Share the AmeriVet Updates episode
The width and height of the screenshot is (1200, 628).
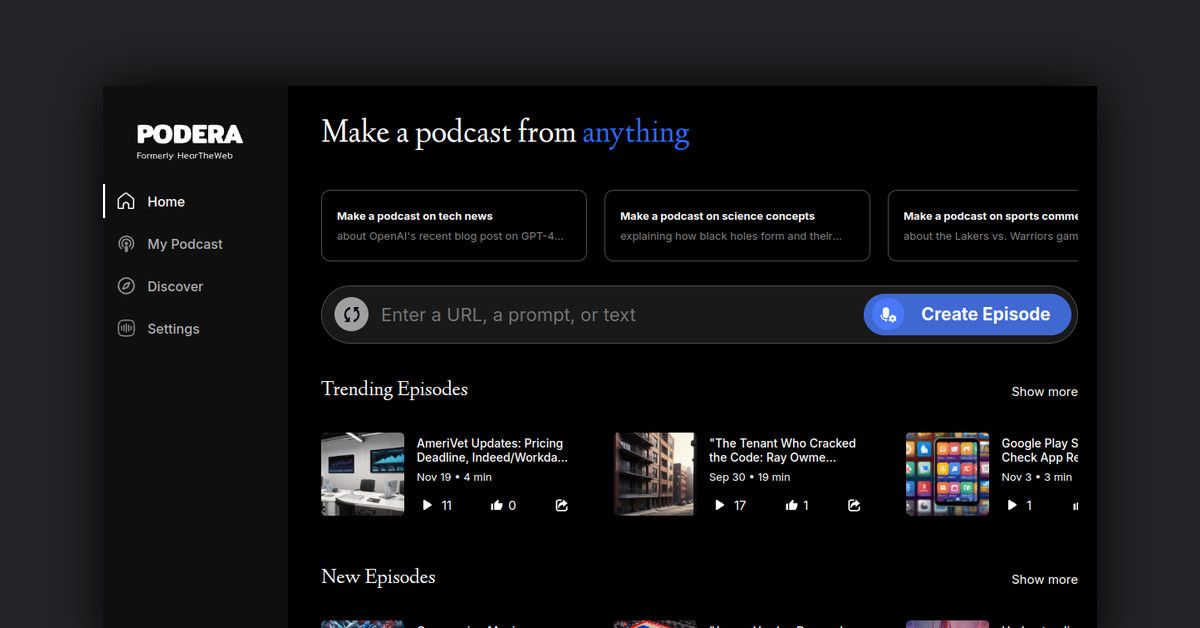click(562, 505)
